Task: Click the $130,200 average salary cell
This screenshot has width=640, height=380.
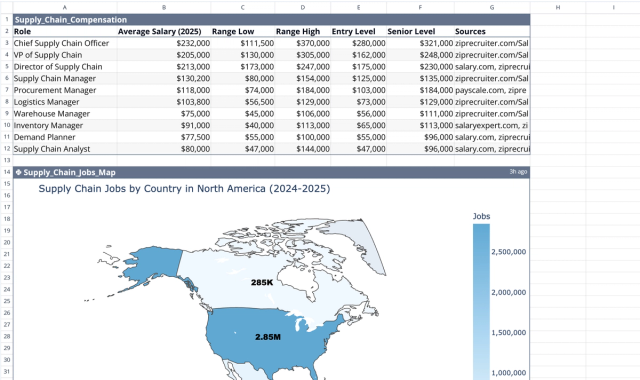Action: [164, 78]
